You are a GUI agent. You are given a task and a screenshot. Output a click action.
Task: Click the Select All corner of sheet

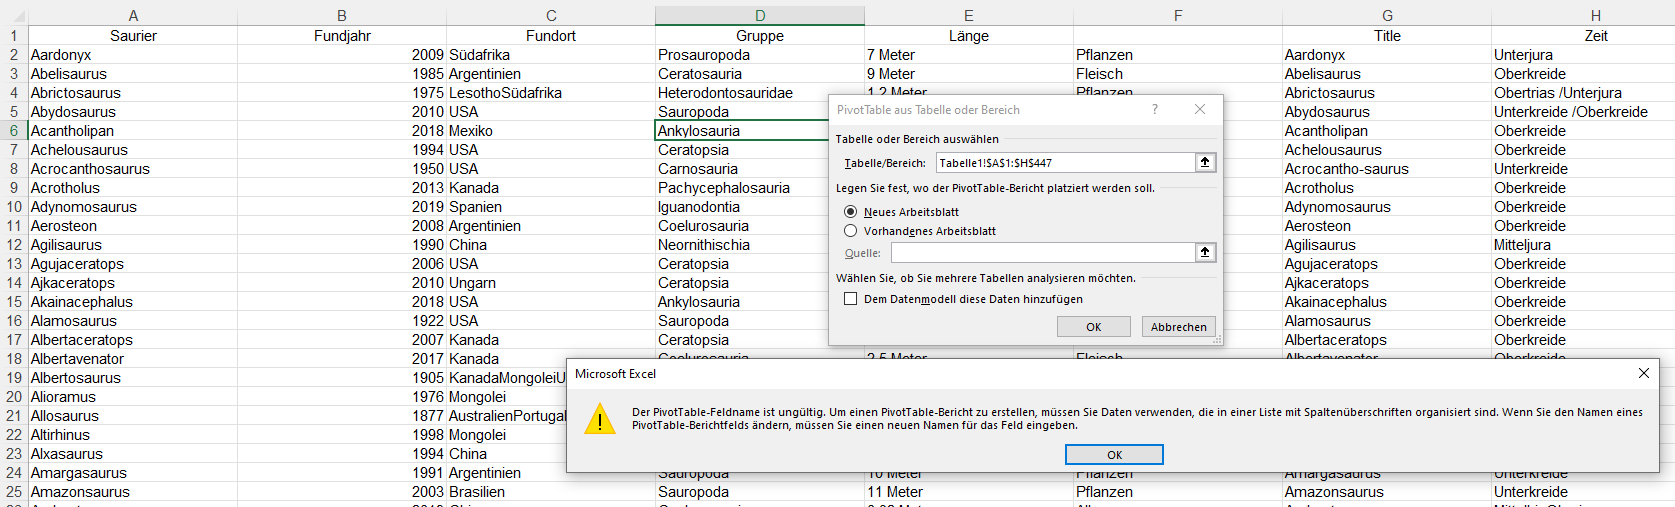[14, 15]
